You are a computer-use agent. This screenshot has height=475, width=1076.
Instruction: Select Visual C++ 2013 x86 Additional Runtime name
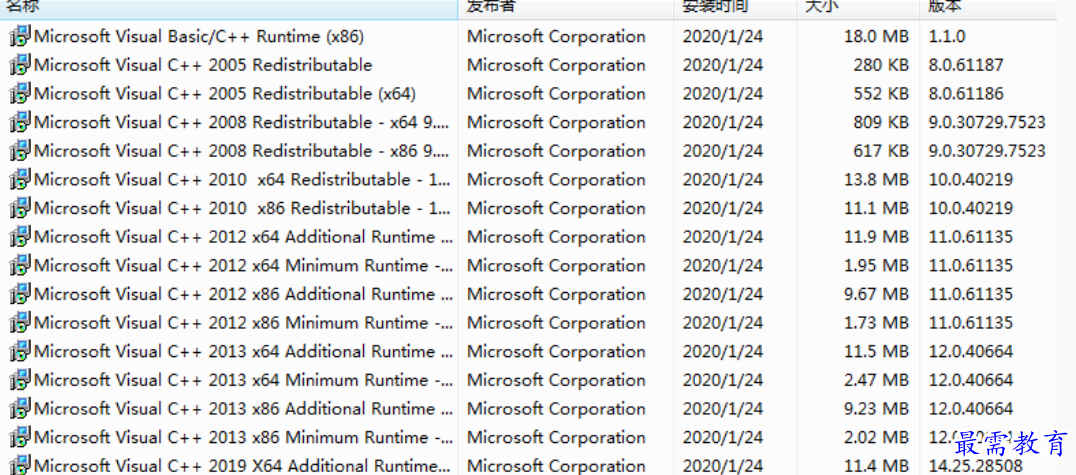pyautogui.click(x=244, y=409)
